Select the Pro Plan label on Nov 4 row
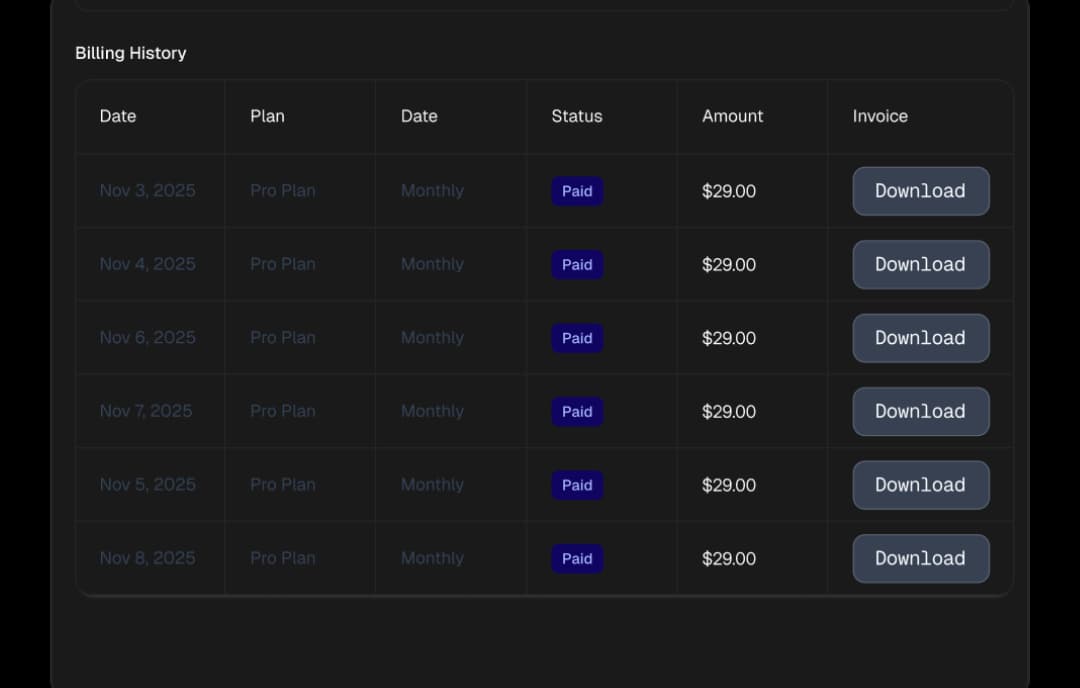 [282, 264]
